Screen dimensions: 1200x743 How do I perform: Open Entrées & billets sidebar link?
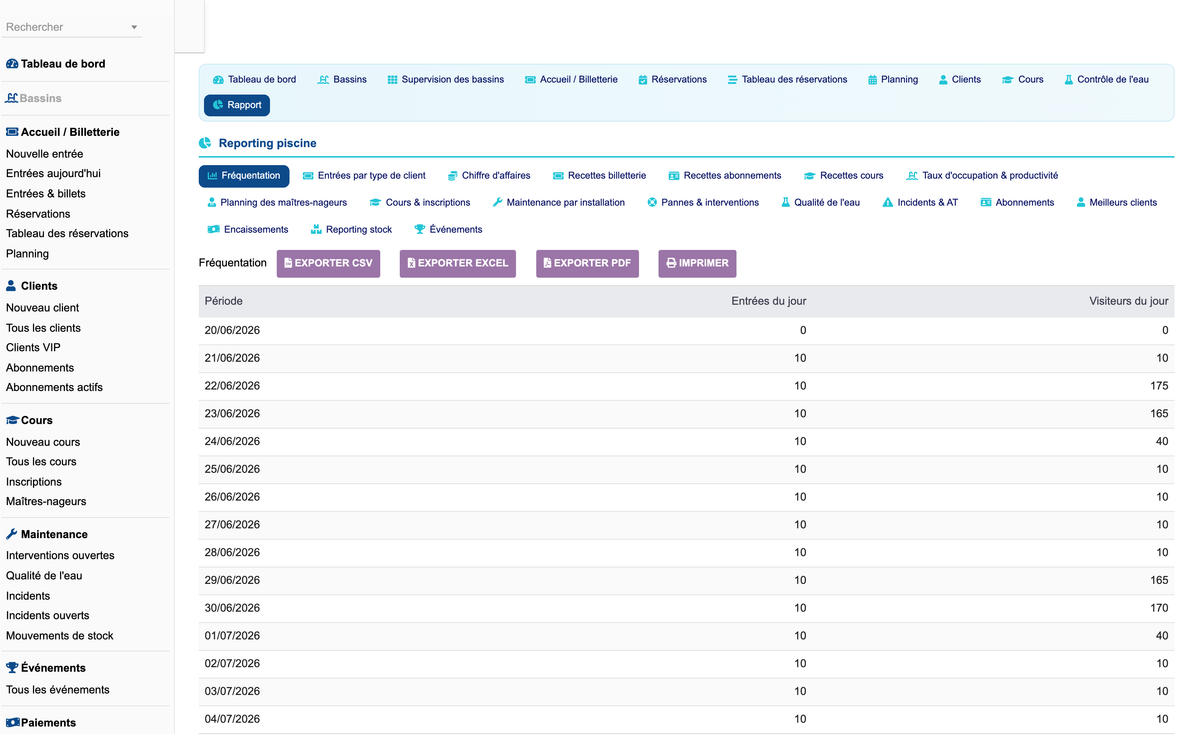pyautogui.click(x=46, y=194)
